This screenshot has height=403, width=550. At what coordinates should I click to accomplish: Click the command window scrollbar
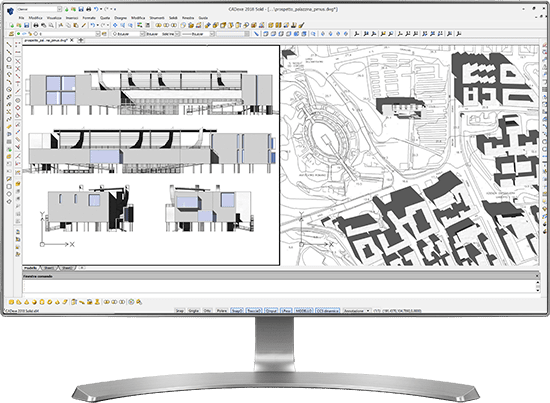point(538,286)
